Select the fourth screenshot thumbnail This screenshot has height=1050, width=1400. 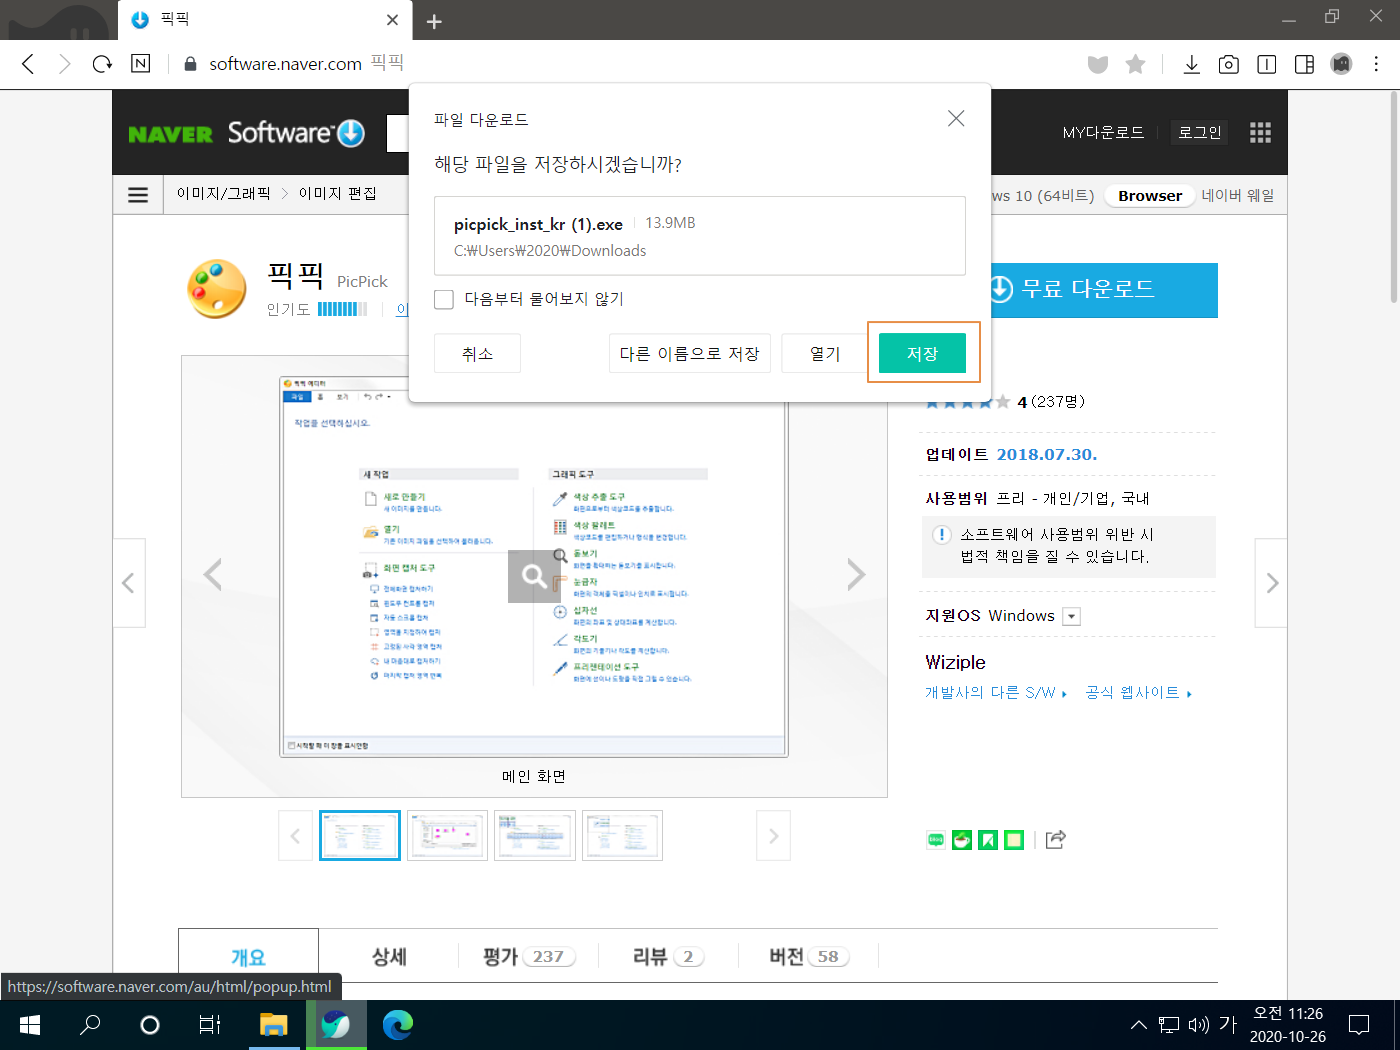coord(622,836)
